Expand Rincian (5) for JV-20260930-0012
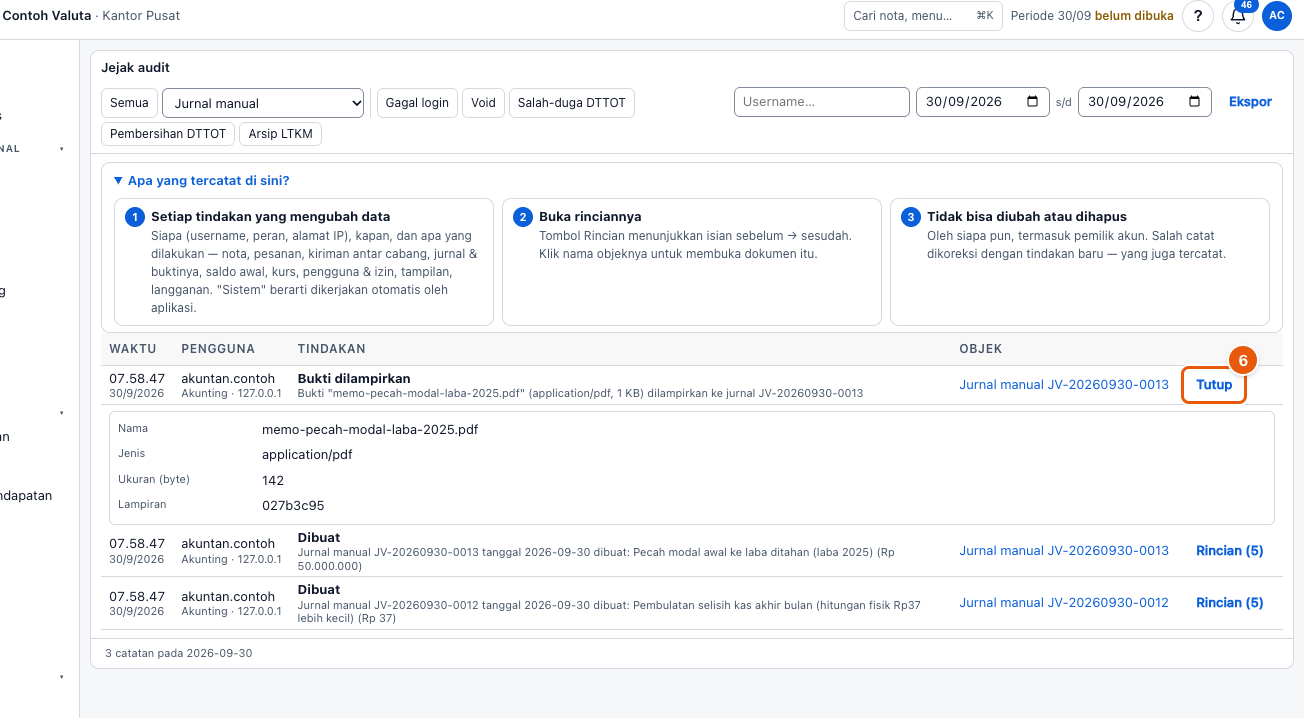The image size is (1304, 718). (1230, 603)
